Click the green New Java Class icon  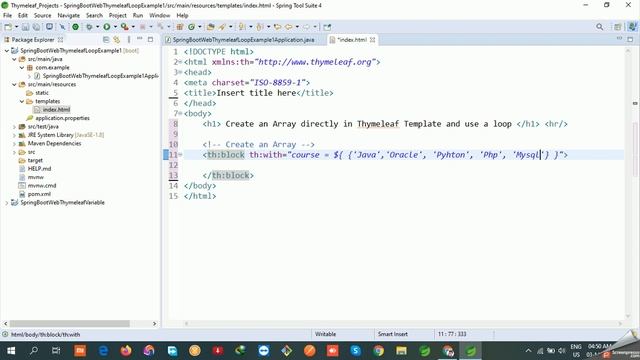[191, 27]
